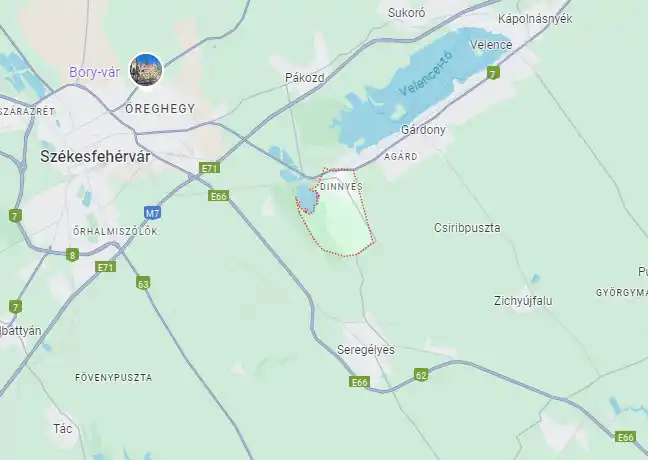This screenshot has height=460, width=648.
Task: Click the route 7 shield near Velence
Action: click(x=492, y=73)
